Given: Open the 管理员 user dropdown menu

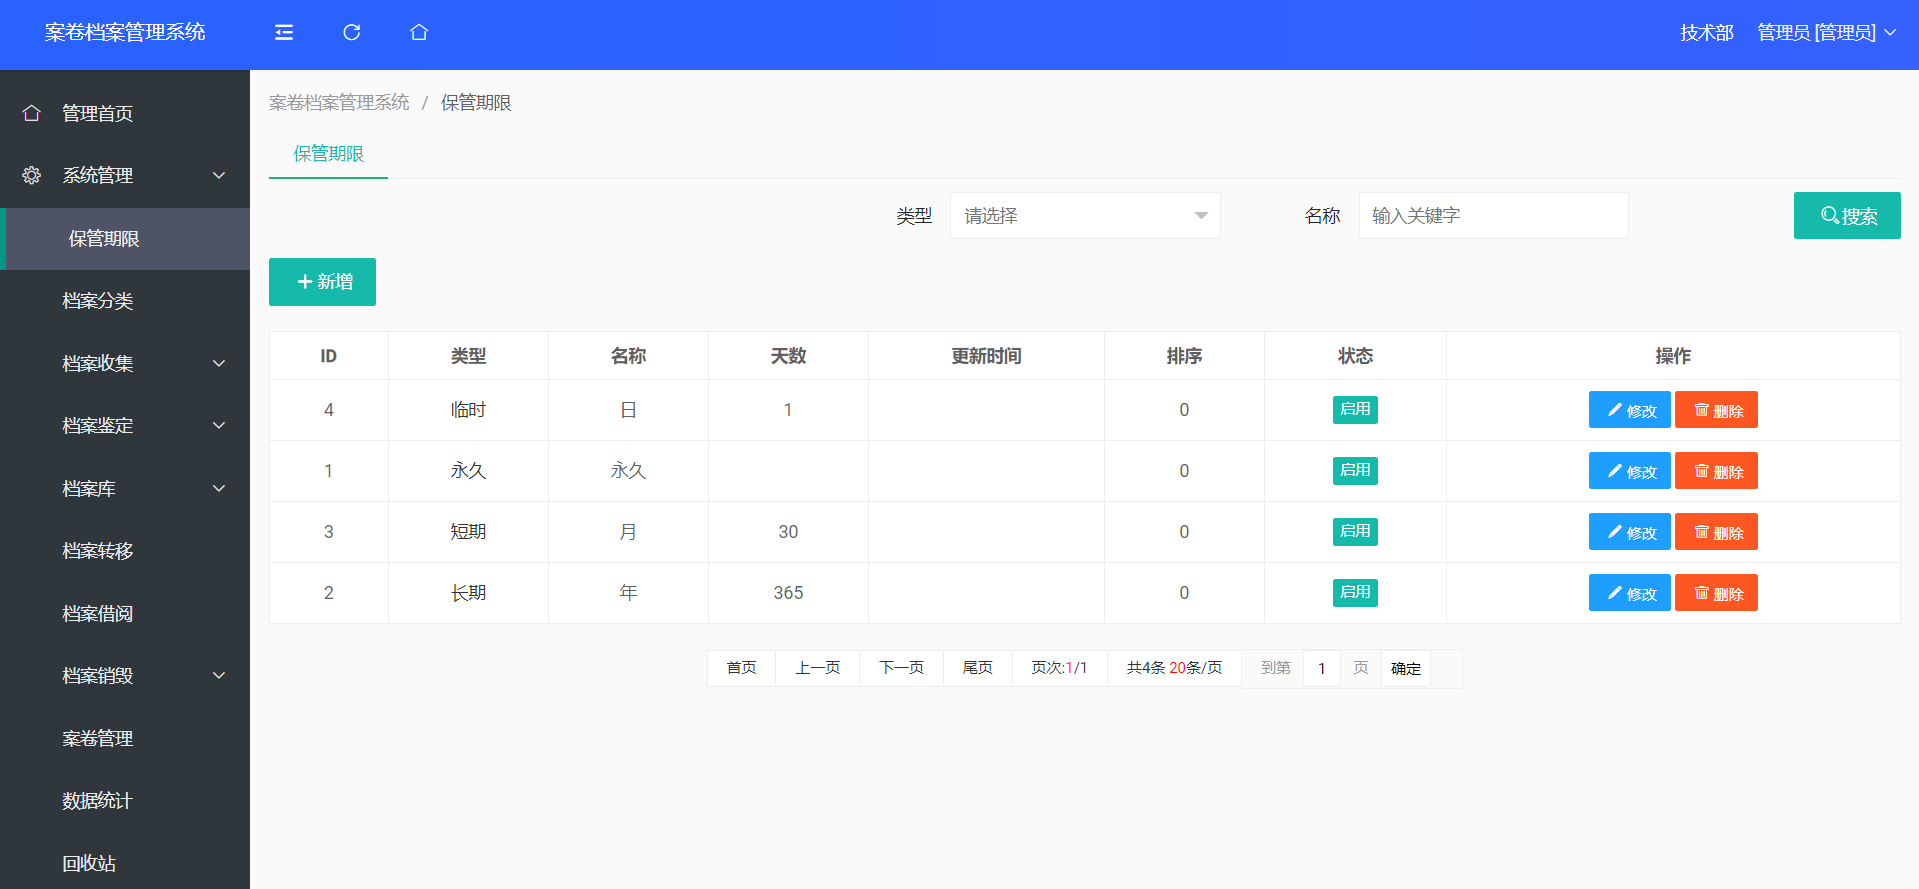Looking at the screenshot, I should [x=1826, y=33].
